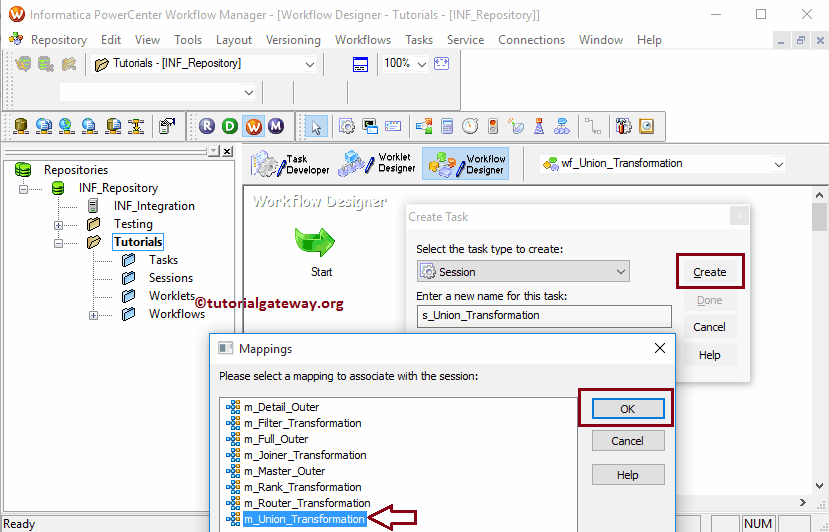Click the yellow database cylinder icon
829x532 pixels.
pyautogui.click(x=21, y=126)
